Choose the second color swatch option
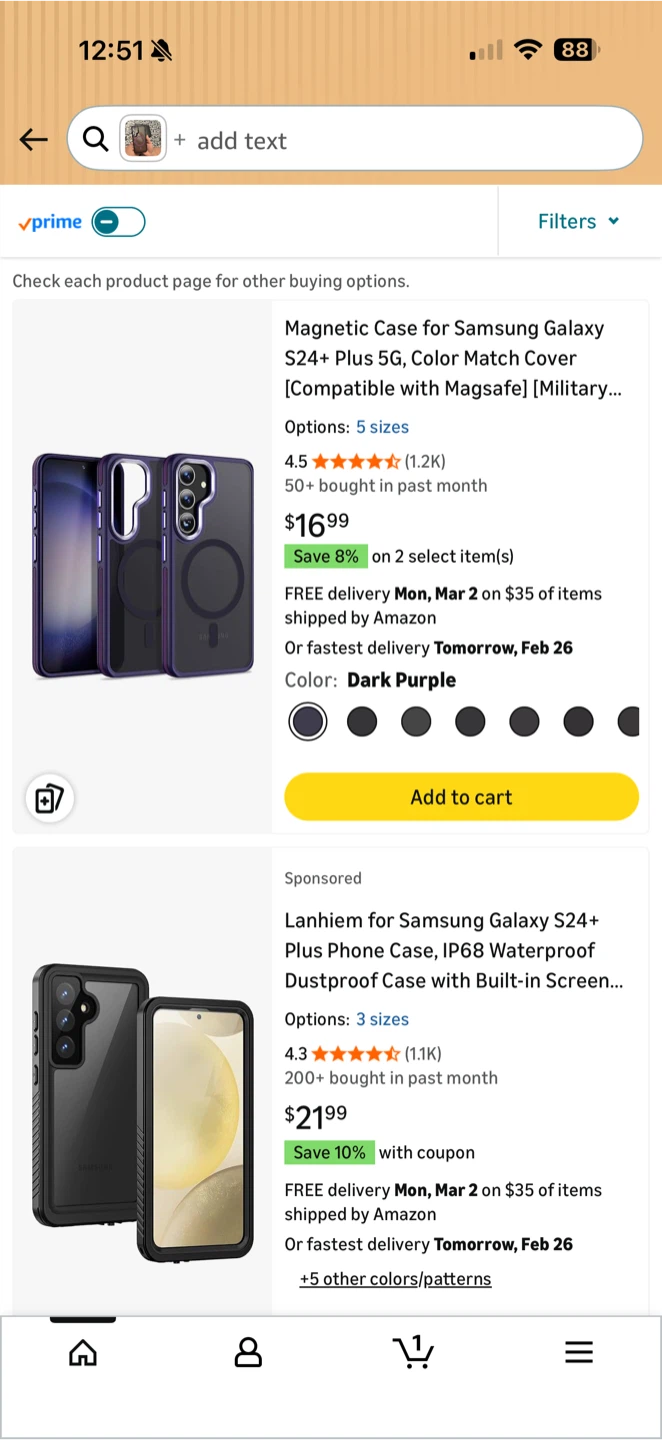 click(362, 721)
